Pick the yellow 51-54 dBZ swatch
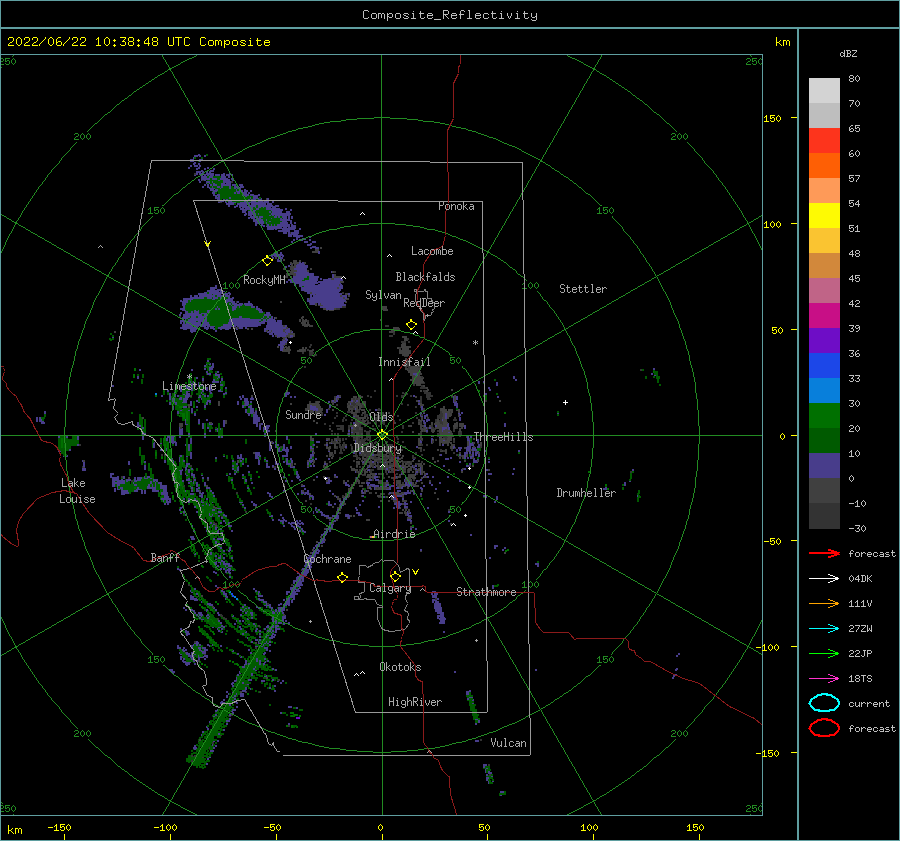 point(824,216)
